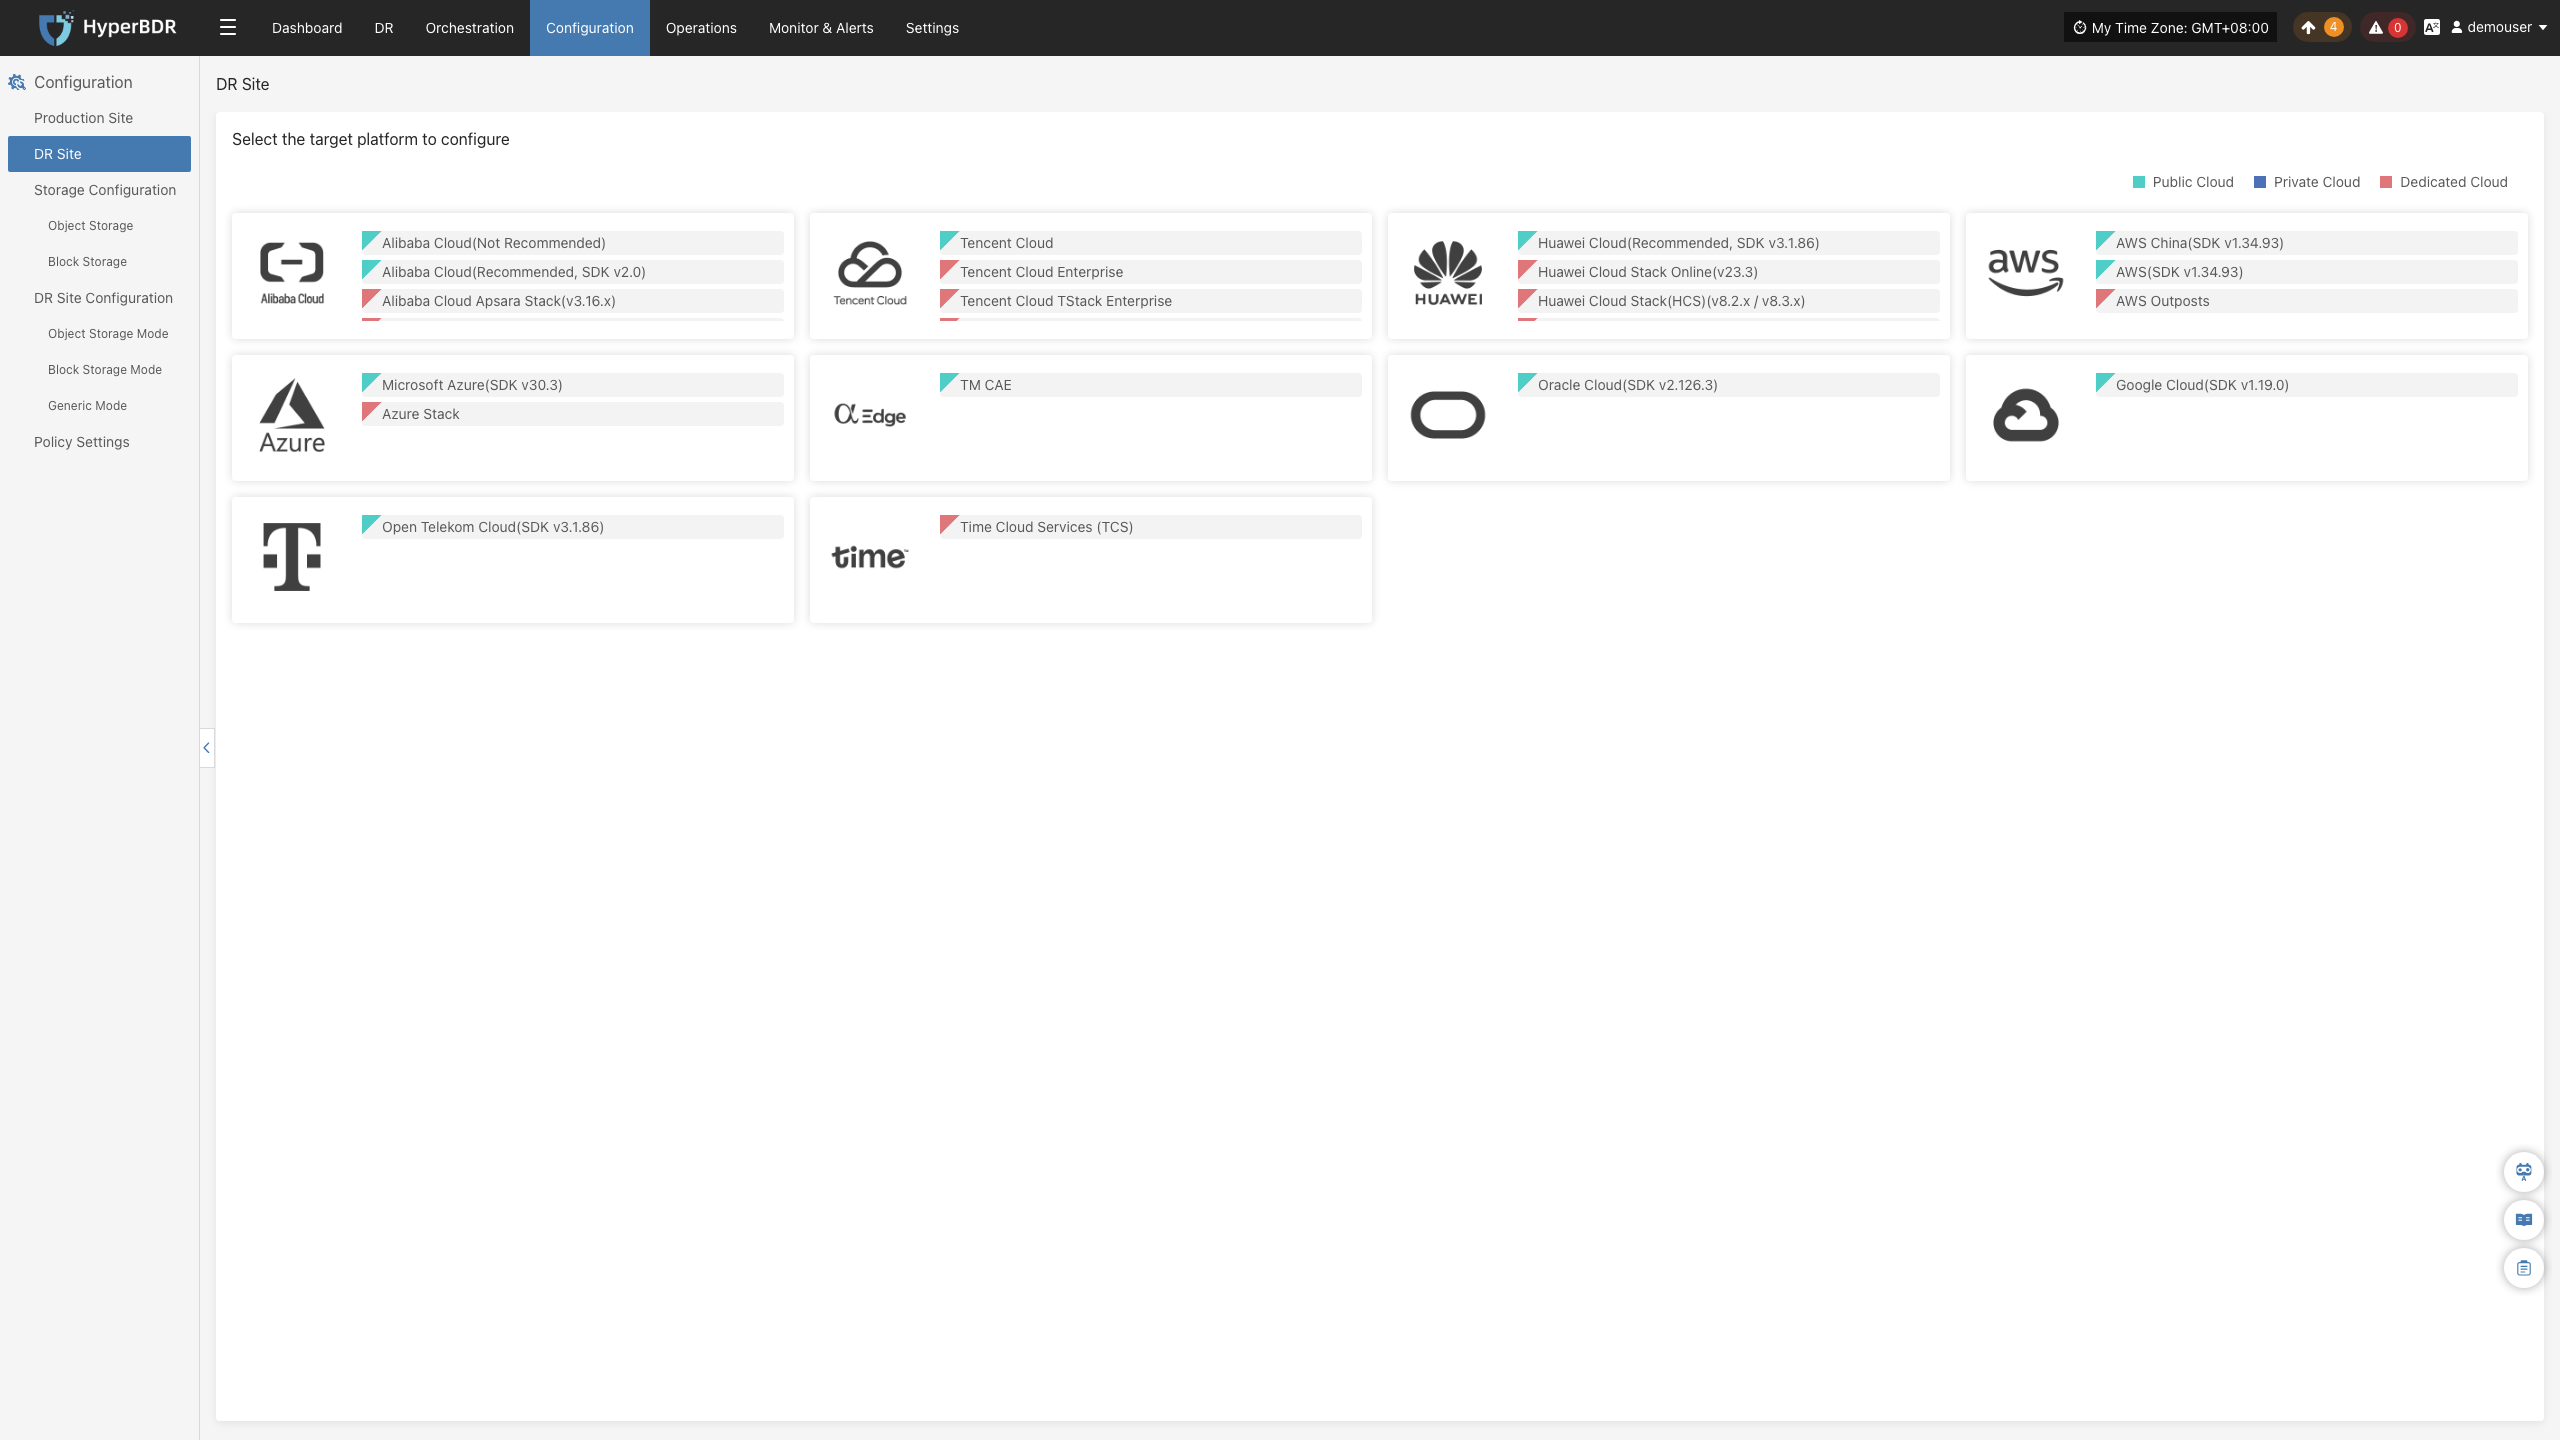Choose AWS(SDK v1.34.93)
Screen dimensions: 2560x1440
[2307, 272]
